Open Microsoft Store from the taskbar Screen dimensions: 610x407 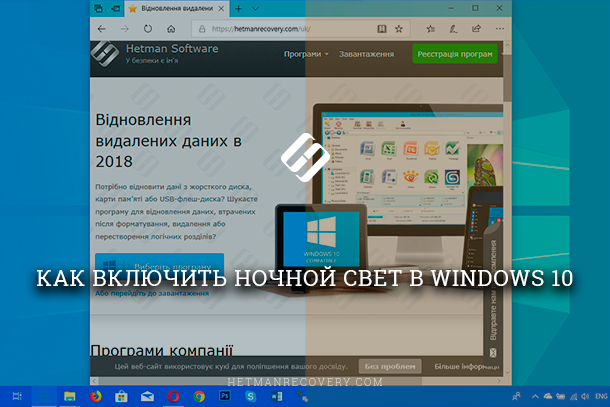[x=121, y=396]
